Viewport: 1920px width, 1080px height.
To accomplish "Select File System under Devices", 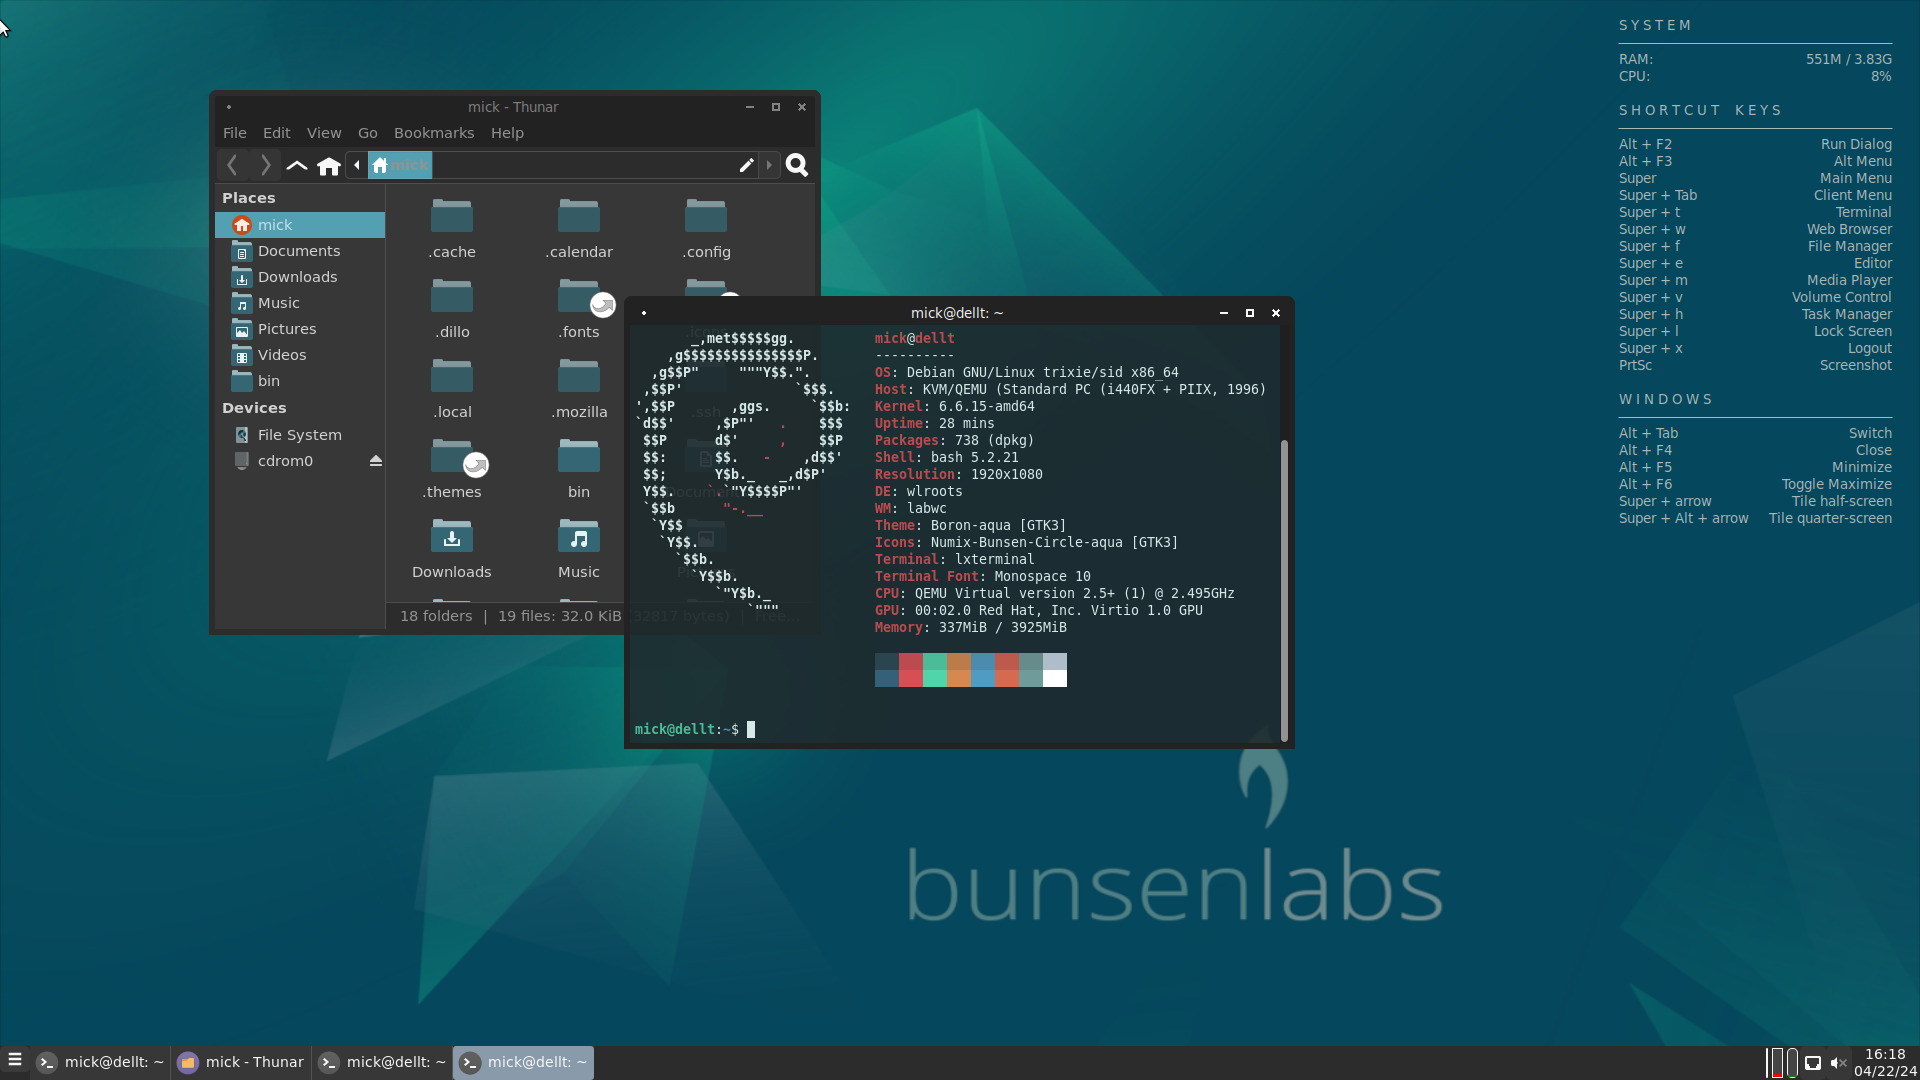I will (x=299, y=435).
